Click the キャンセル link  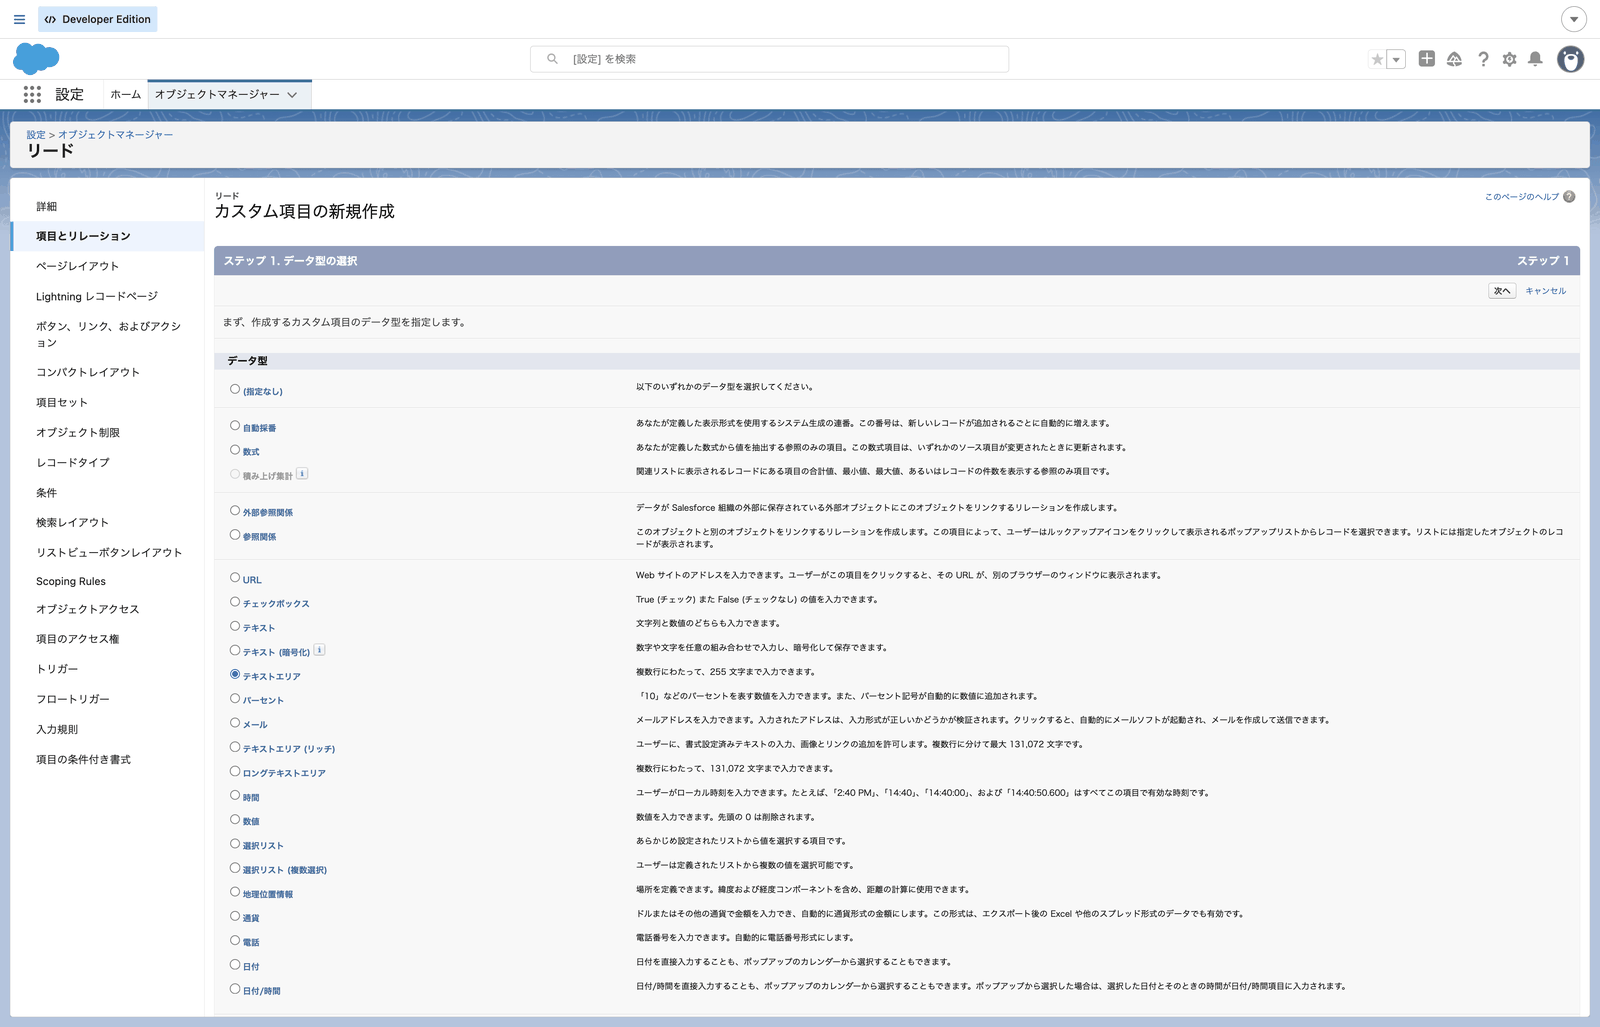tap(1545, 291)
